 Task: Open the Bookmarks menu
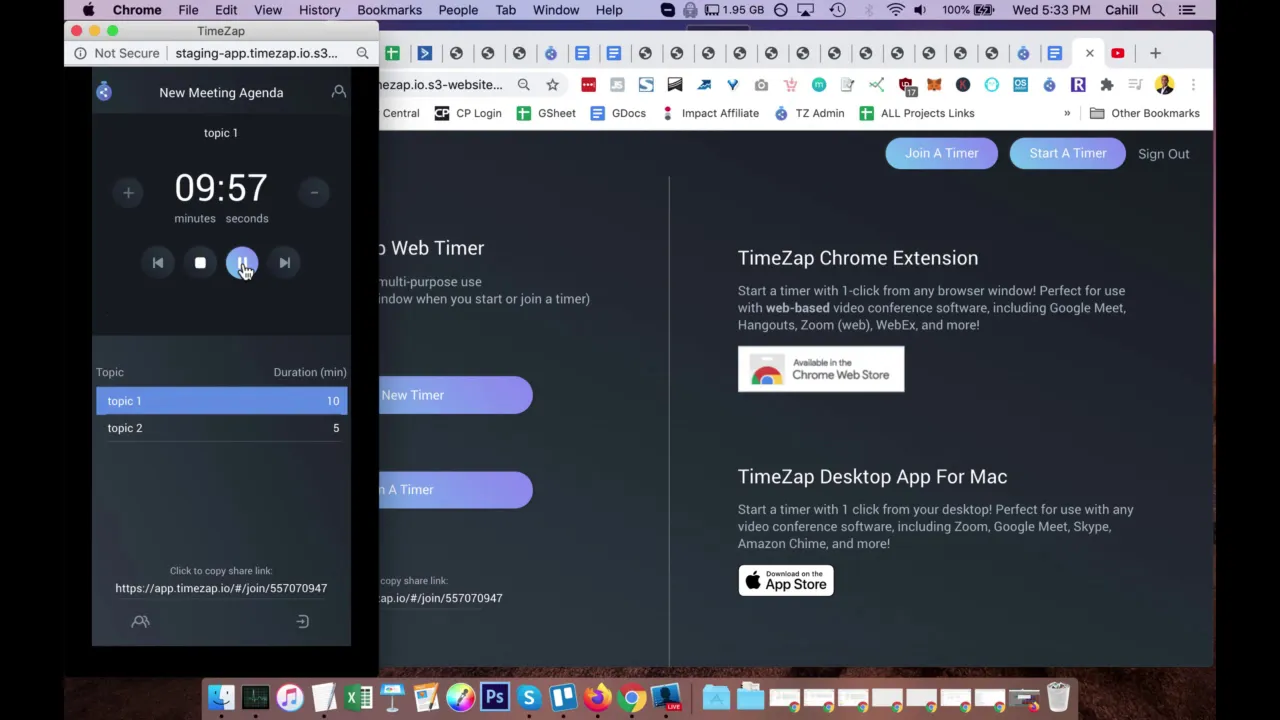(x=389, y=10)
